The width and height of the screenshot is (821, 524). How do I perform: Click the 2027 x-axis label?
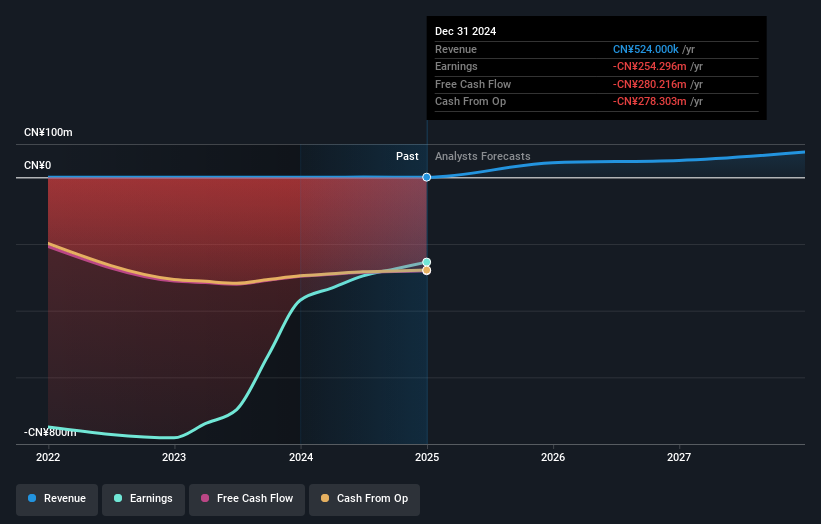(679, 458)
